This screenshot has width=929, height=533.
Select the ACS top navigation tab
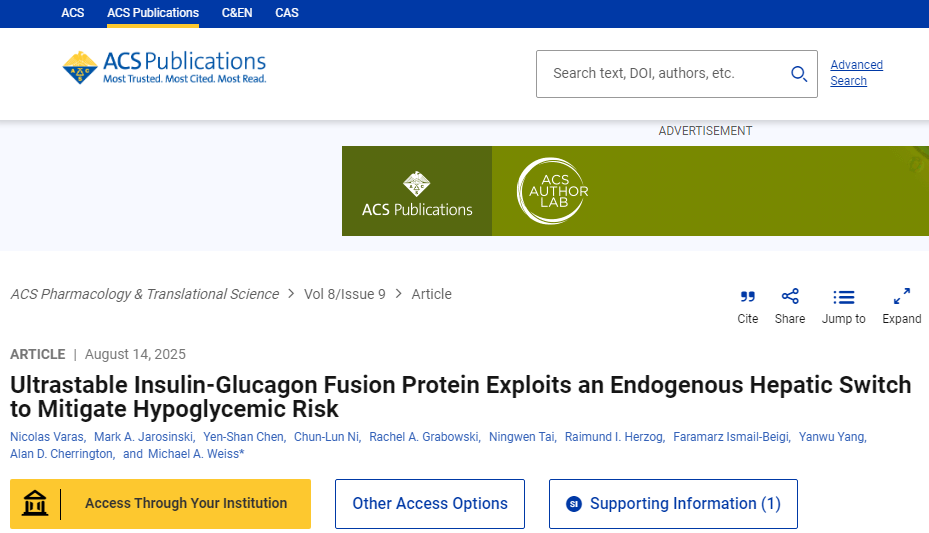(73, 13)
